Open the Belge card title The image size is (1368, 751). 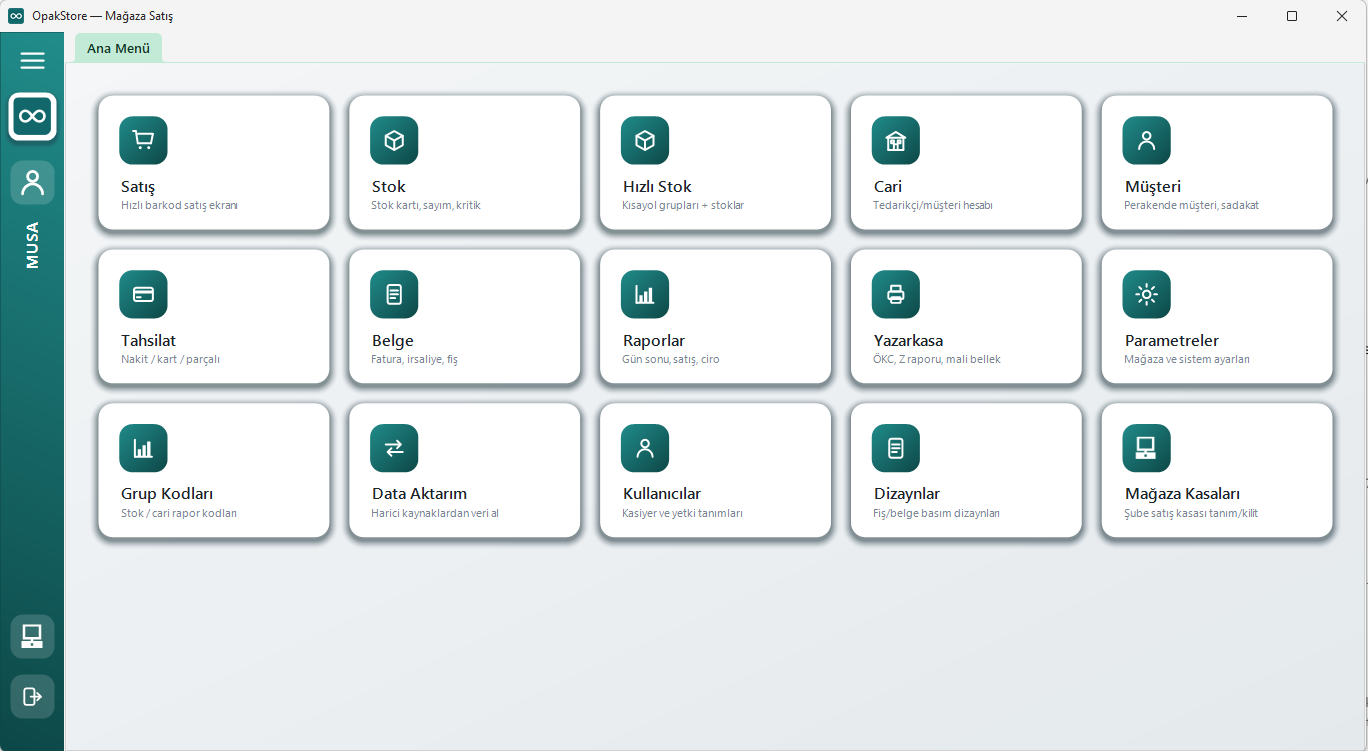point(393,341)
